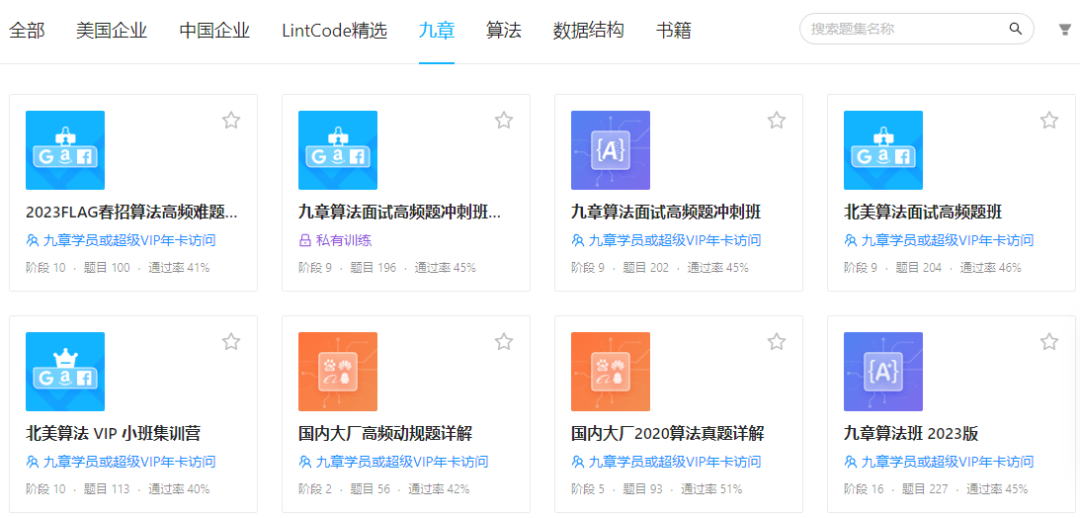Click the cover image of 私有训练 冲刺班 card
The image size is (1080, 518).
click(338, 150)
